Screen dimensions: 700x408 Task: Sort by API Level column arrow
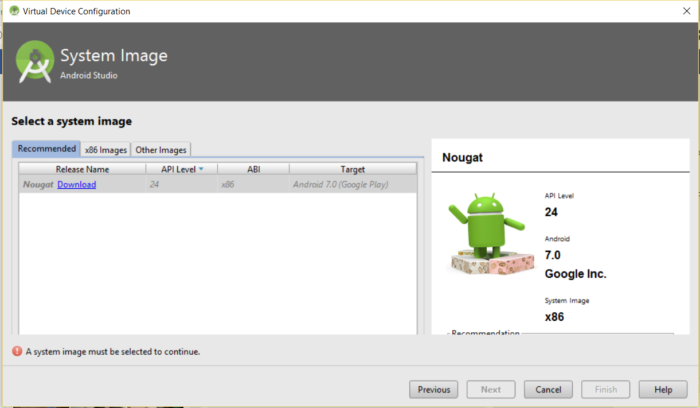tap(201, 169)
